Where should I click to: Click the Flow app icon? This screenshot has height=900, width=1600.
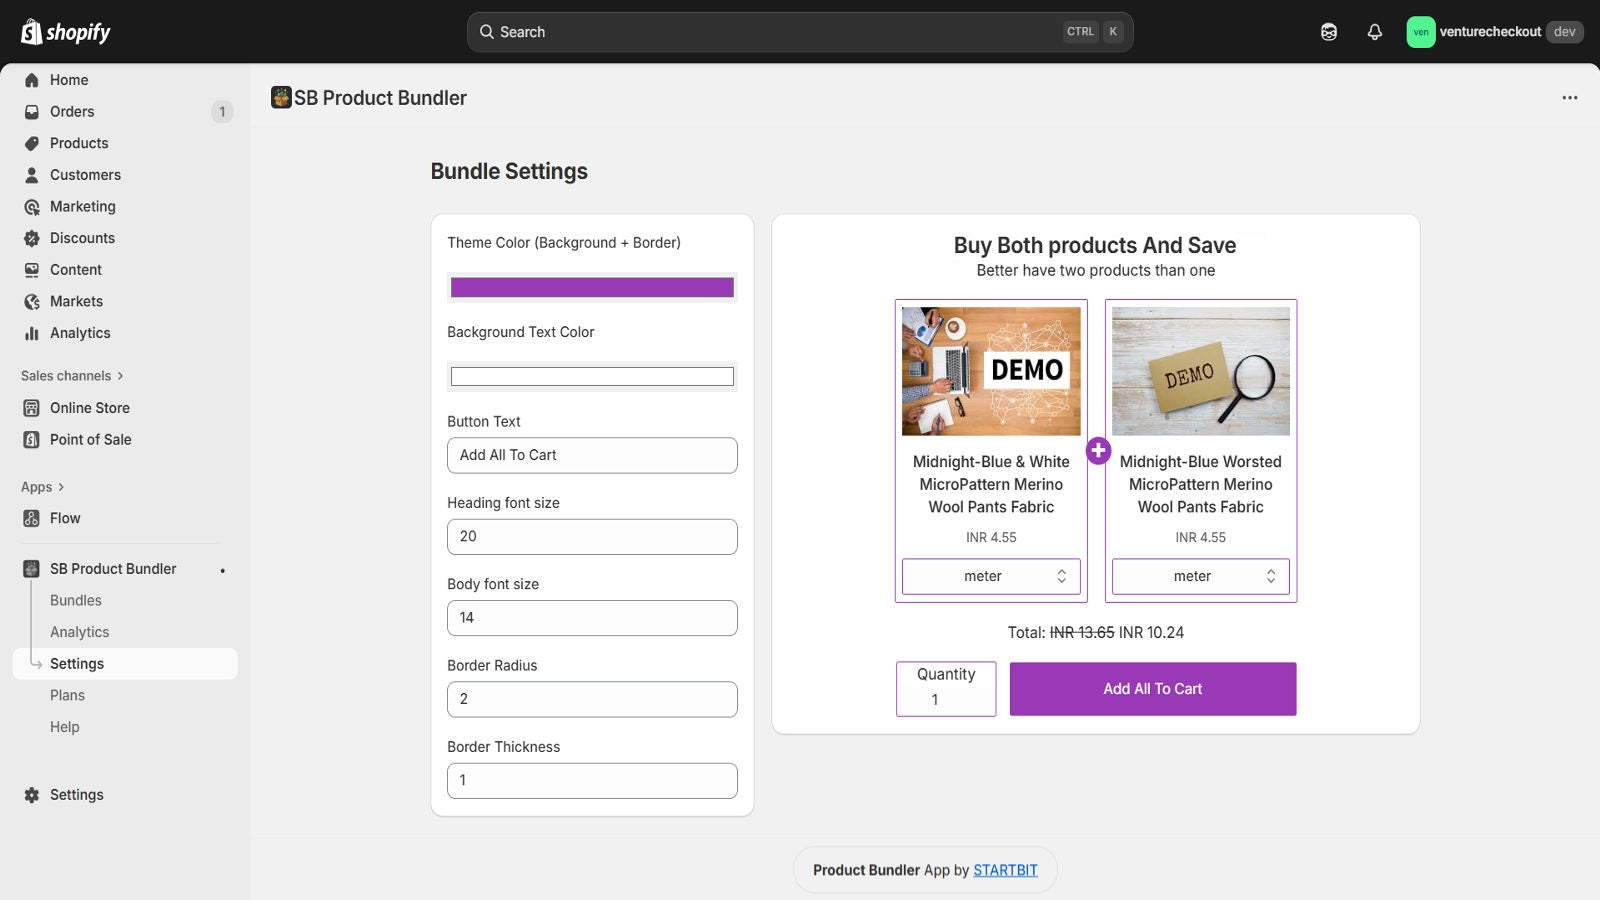tap(32, 518)
